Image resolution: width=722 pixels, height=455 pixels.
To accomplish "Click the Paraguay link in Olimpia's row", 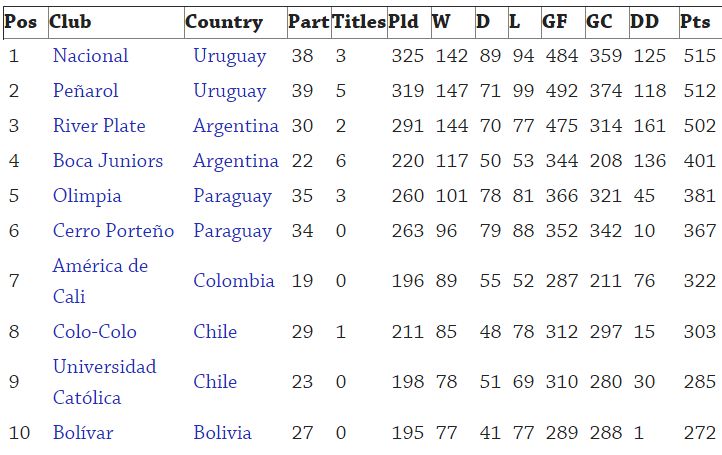I will [233, 196].
